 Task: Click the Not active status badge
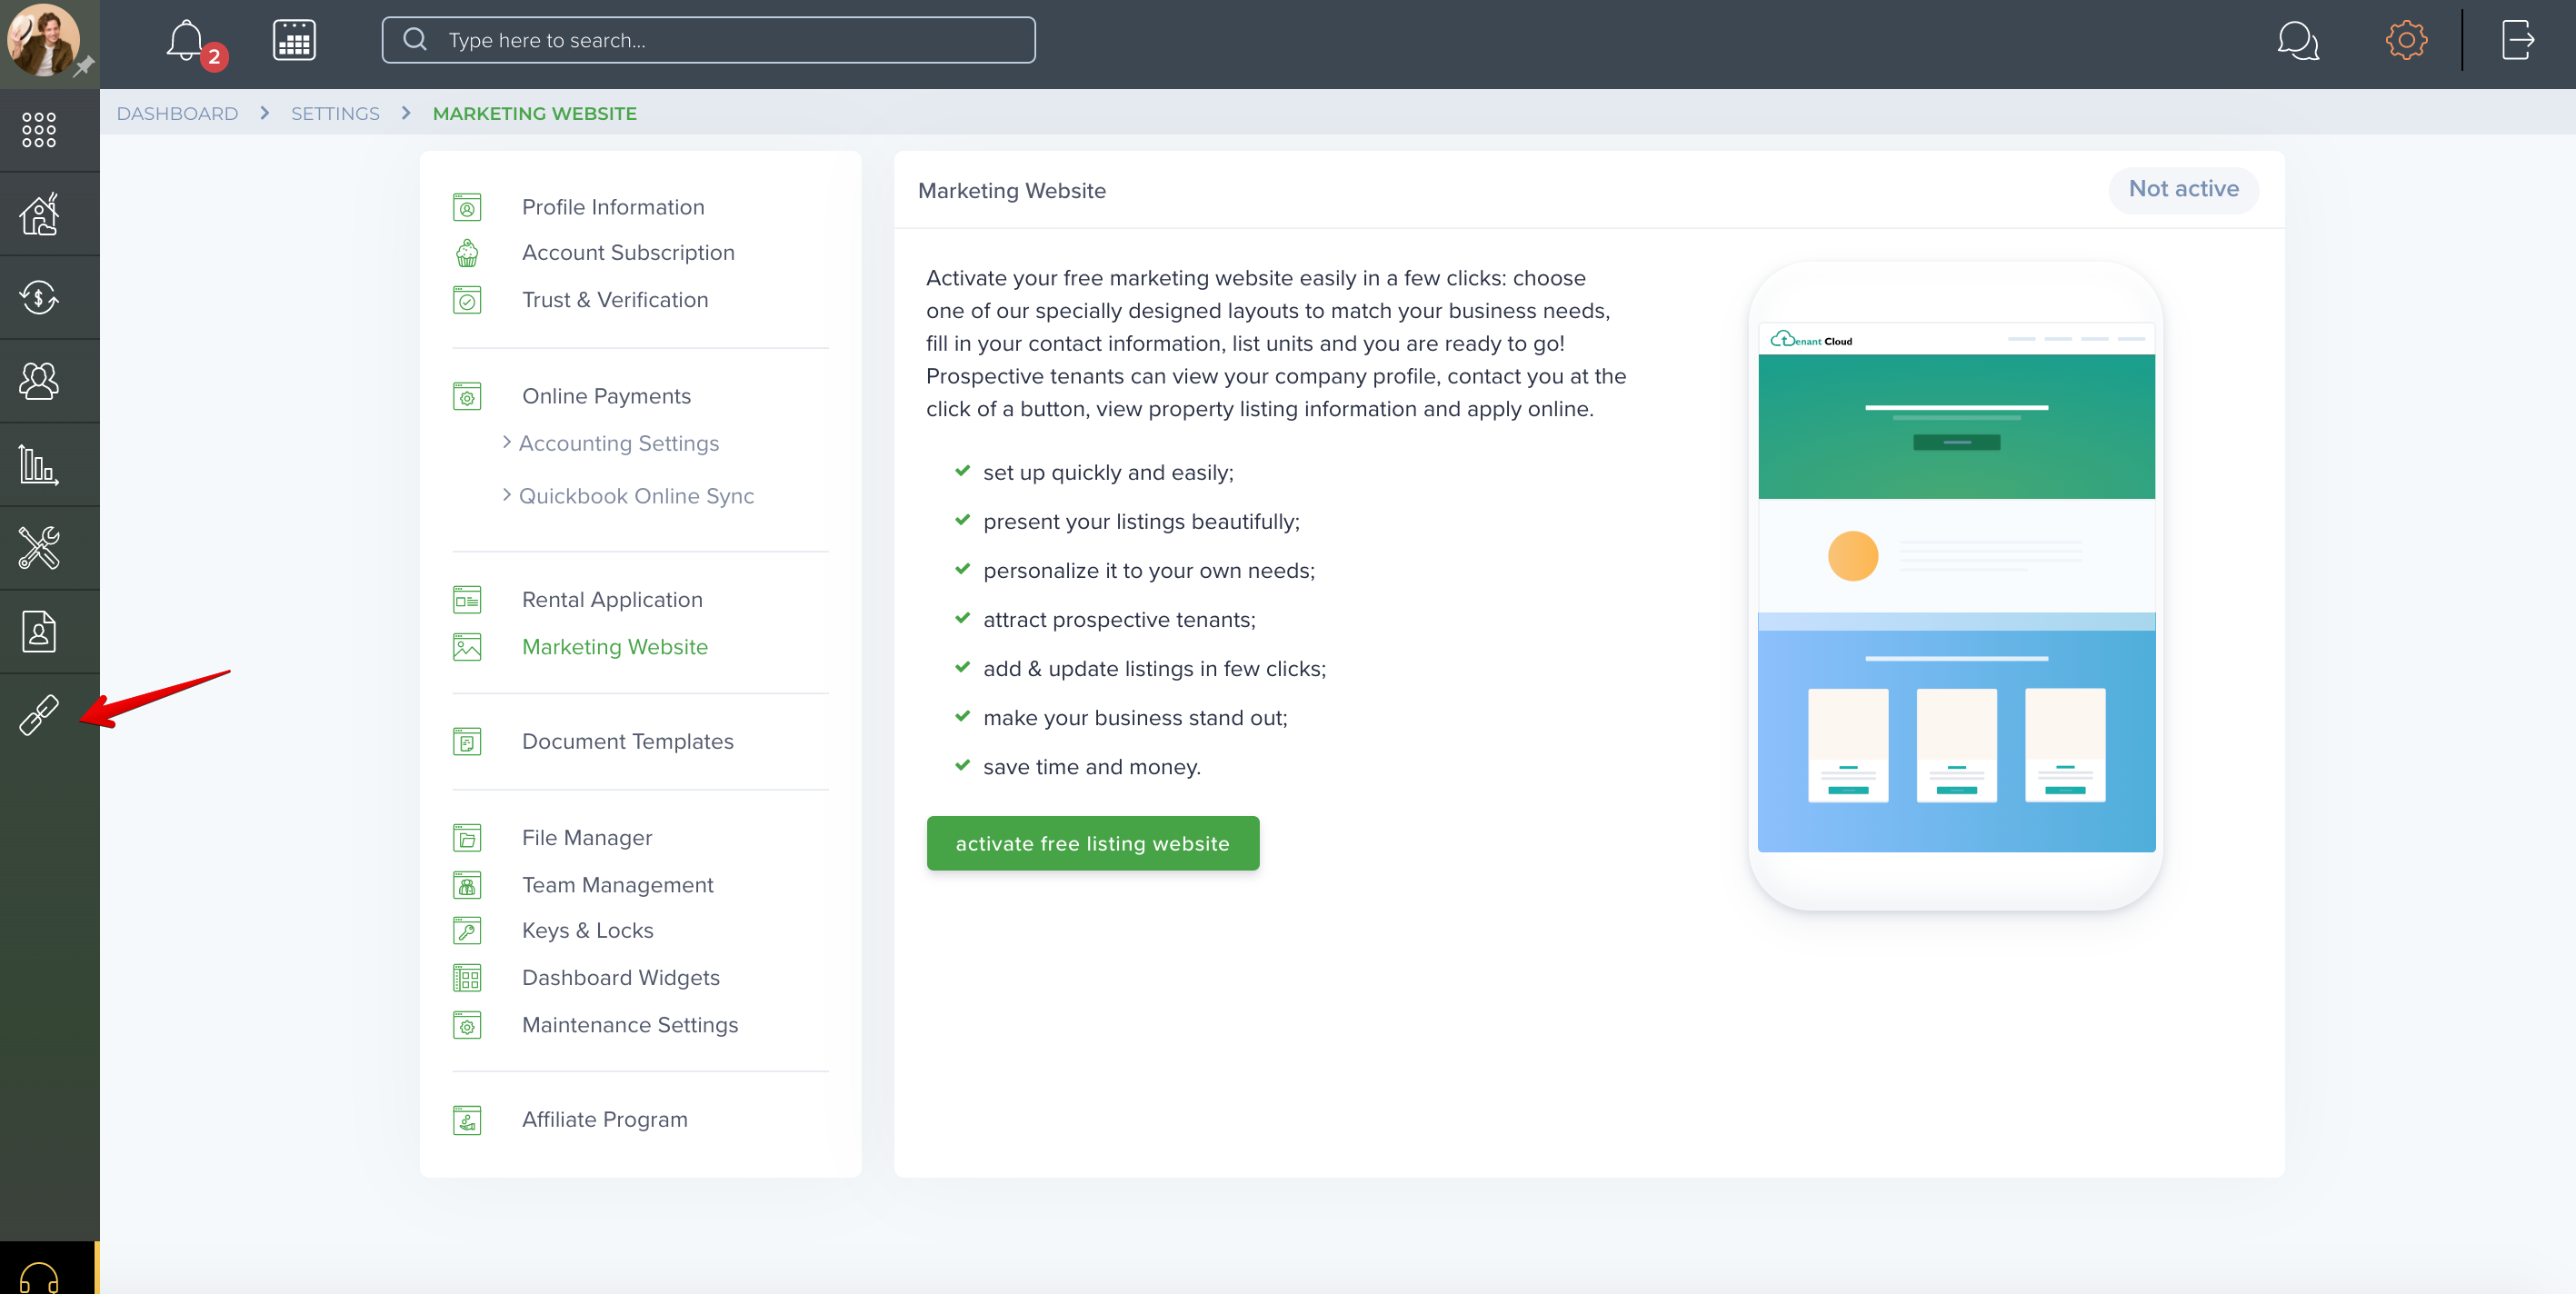pos(2183,189)
